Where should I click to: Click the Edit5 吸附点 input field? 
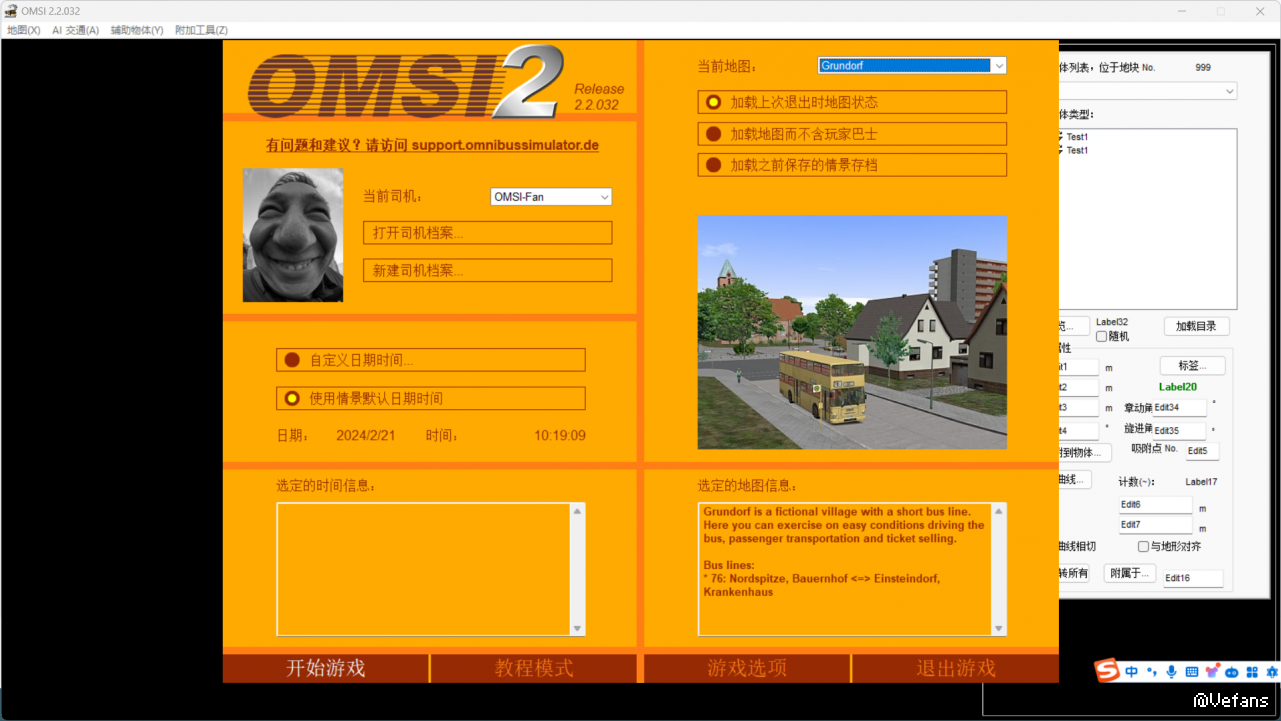[x=1202, y=451]
